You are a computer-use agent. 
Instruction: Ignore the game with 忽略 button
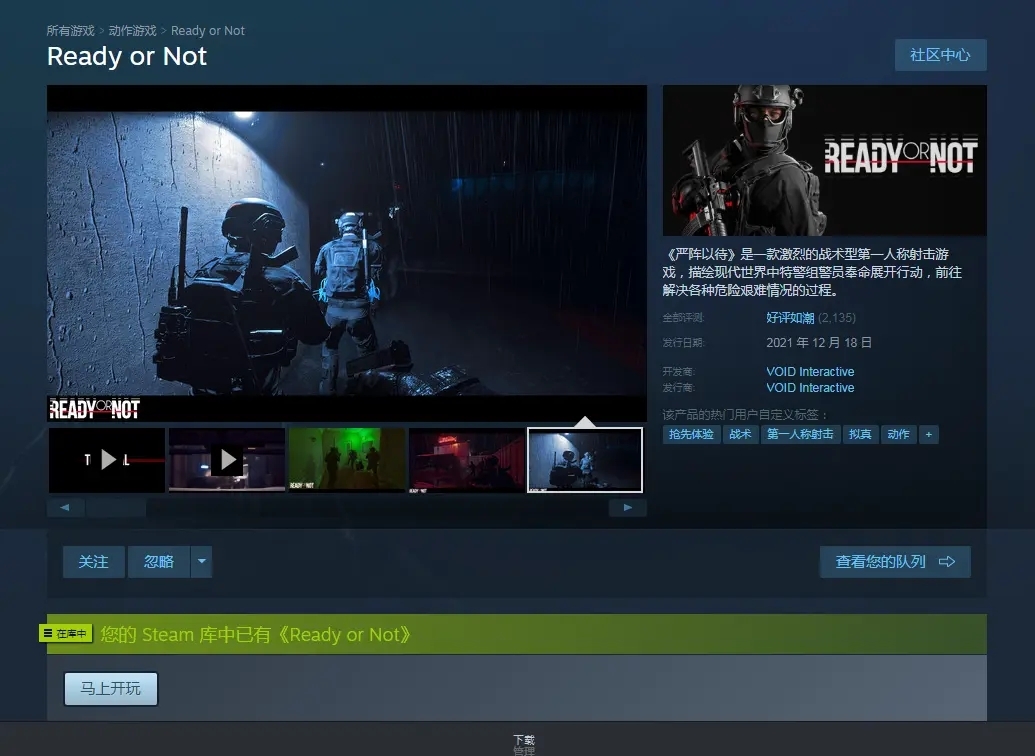159,562
